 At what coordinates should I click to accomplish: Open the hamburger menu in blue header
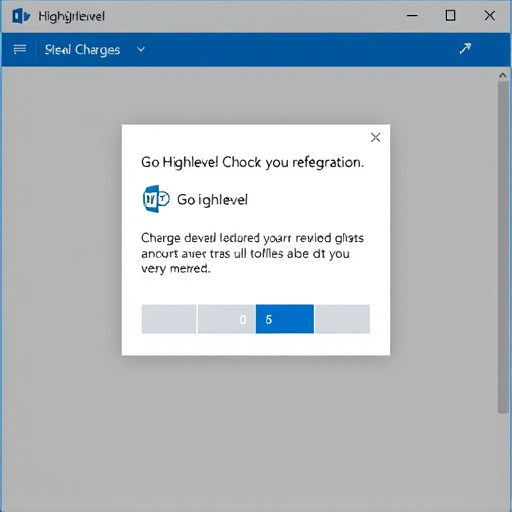[20, 49]
